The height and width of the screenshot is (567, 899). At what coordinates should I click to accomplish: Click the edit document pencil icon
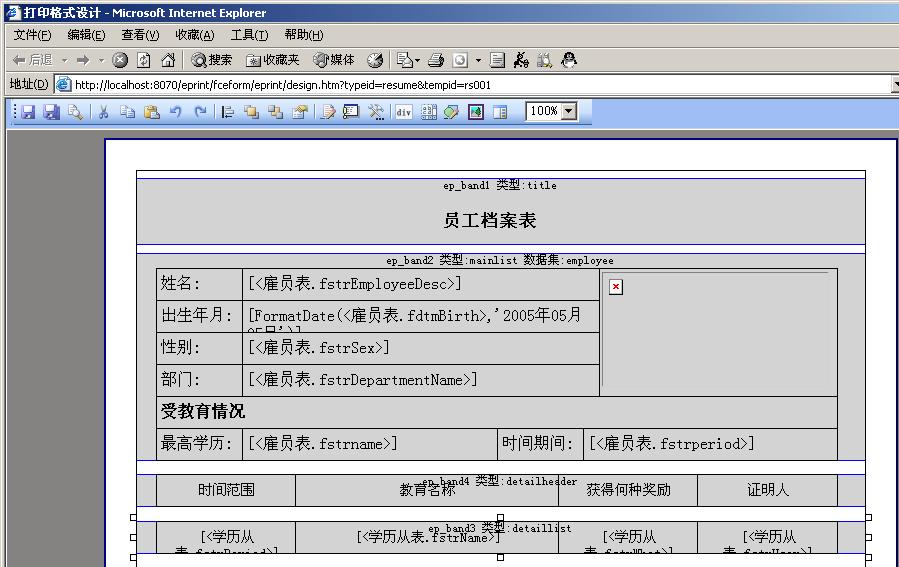tap(328, 112)
